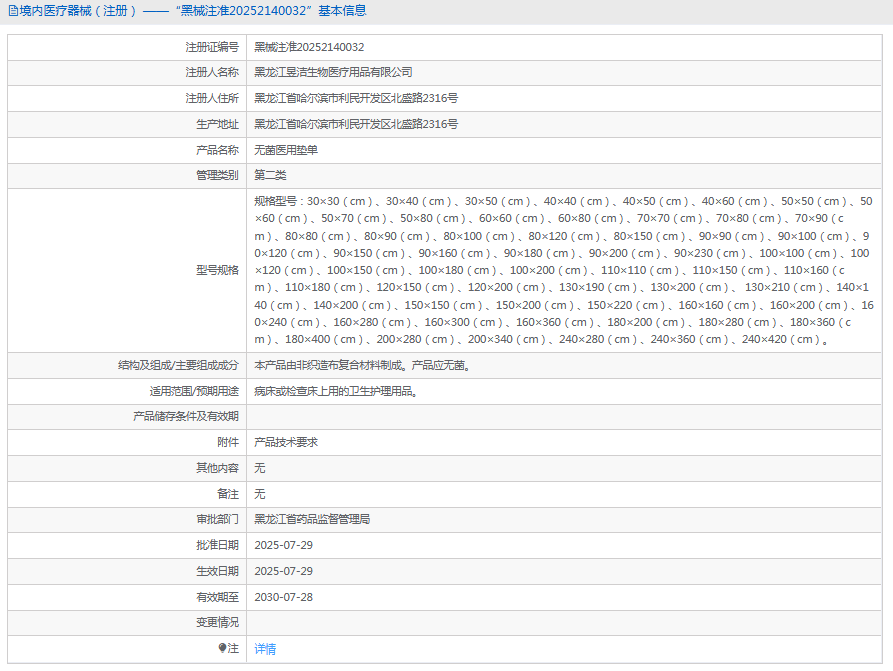Click the 有效期至 label

(x=218, y=597)
